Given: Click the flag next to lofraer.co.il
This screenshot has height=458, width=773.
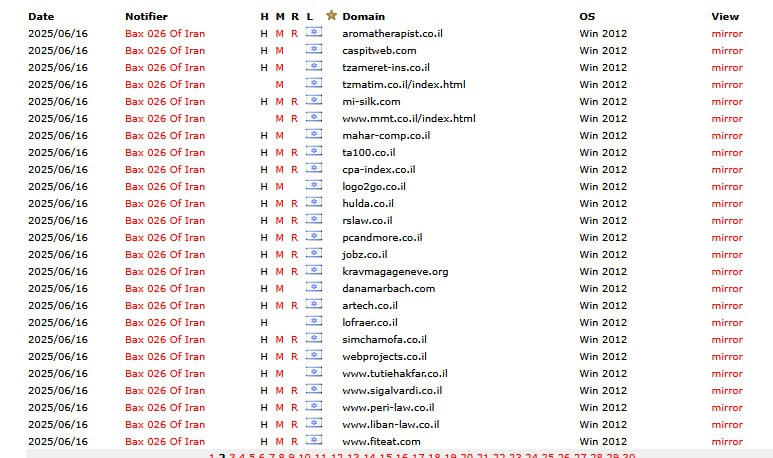Looking at the screenshot, I should (x=314, y=321).
